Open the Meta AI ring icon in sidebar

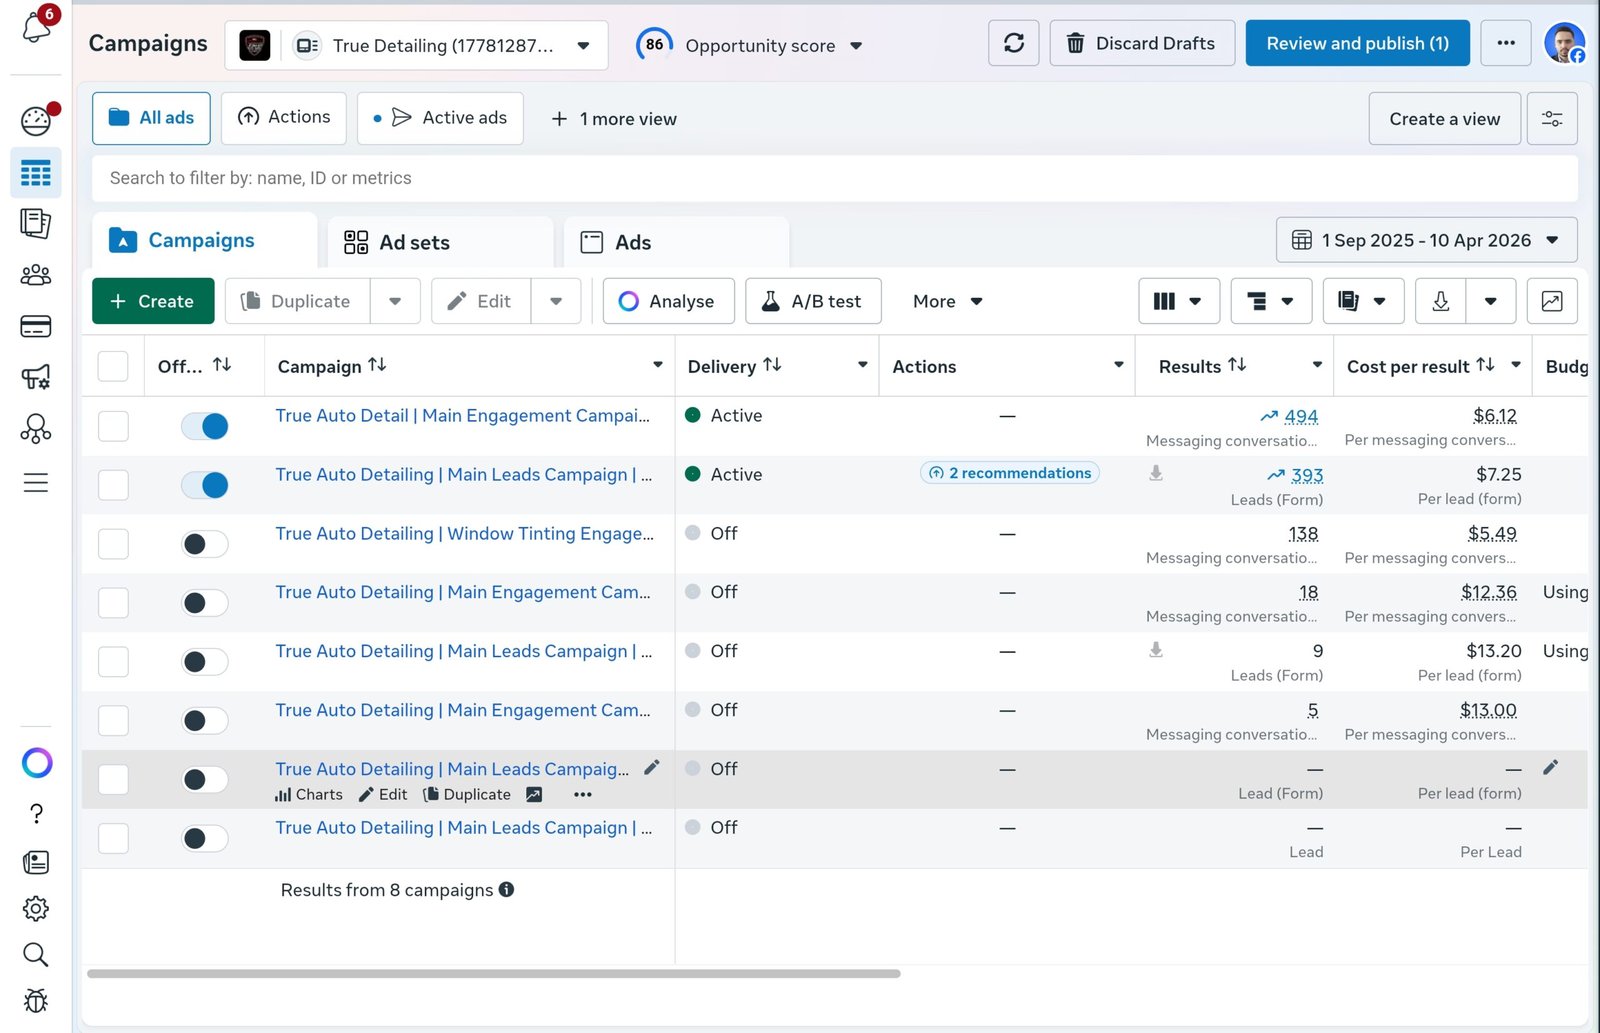click(x=37, y=763)
